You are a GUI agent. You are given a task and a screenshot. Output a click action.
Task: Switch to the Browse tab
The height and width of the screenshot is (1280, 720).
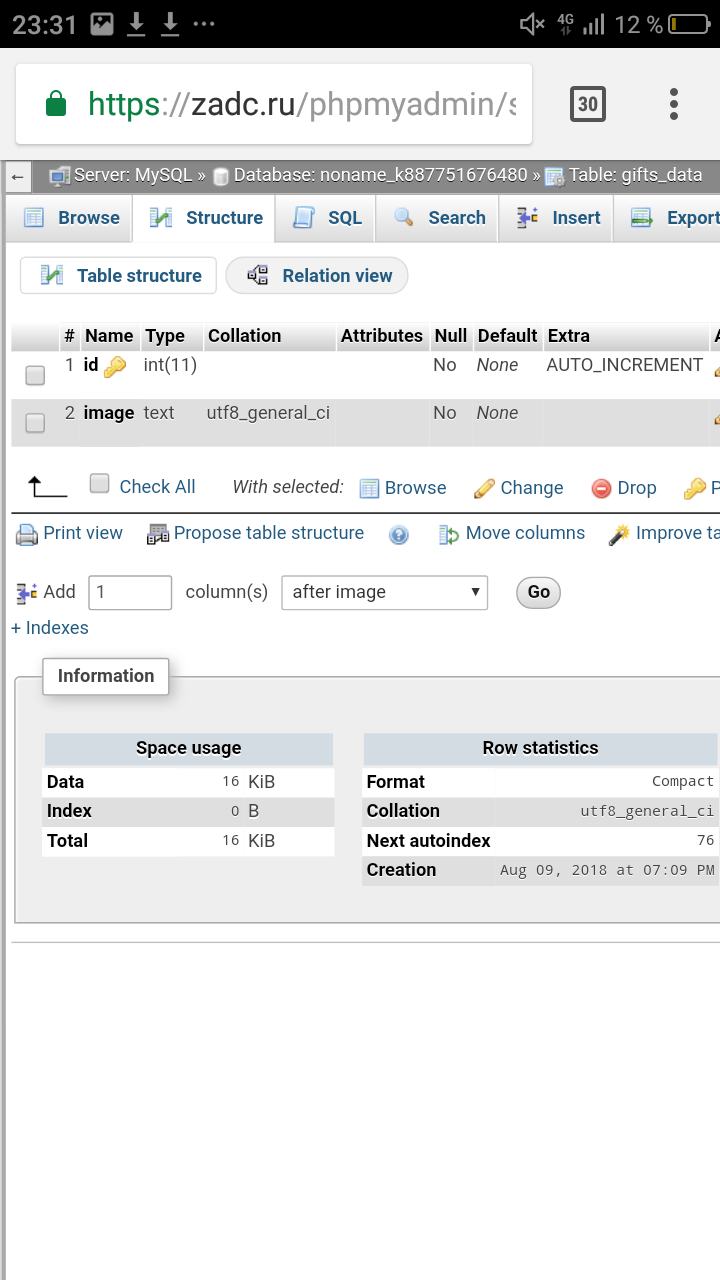click(72, 218)
